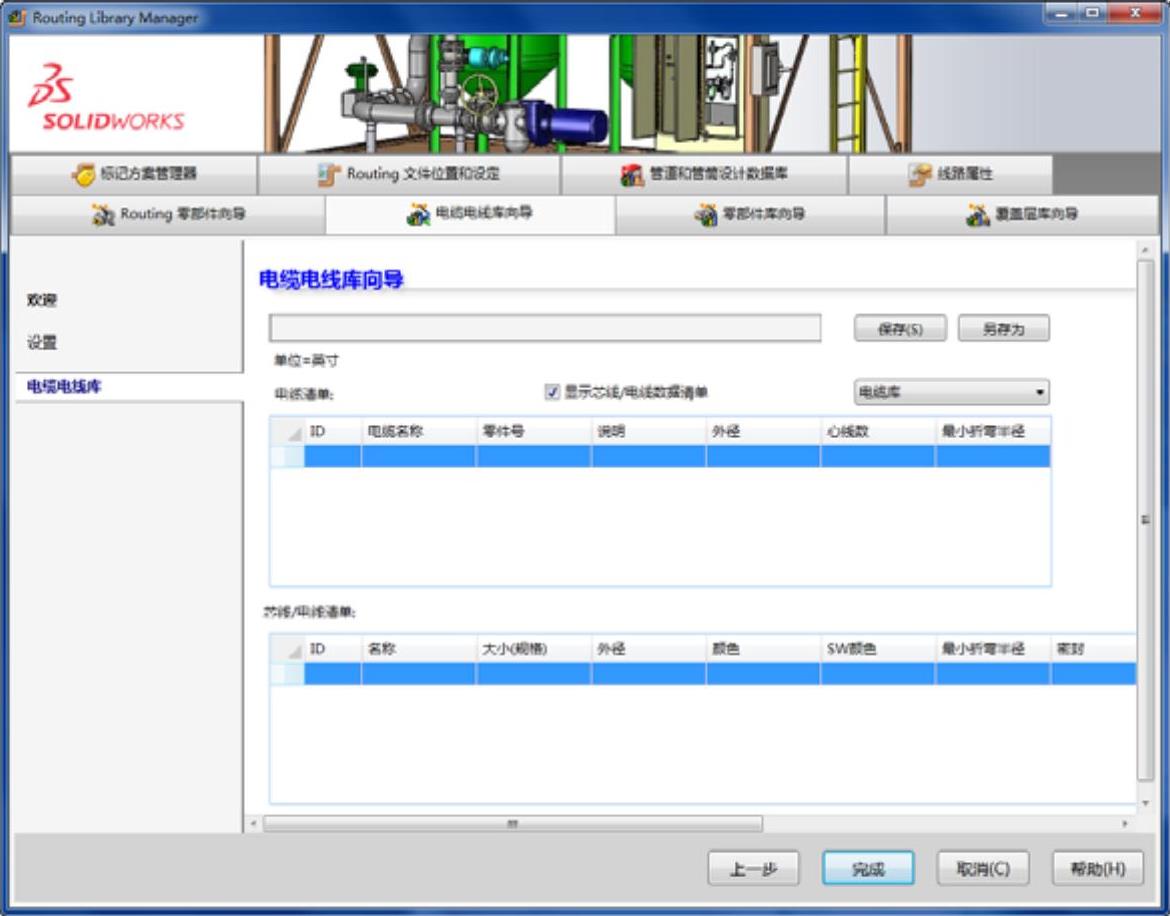The width and height of the screenshot is (1170, 916).
Task: Switch to the 电缆电线库向导 tab
Action: tap(470, 214)
